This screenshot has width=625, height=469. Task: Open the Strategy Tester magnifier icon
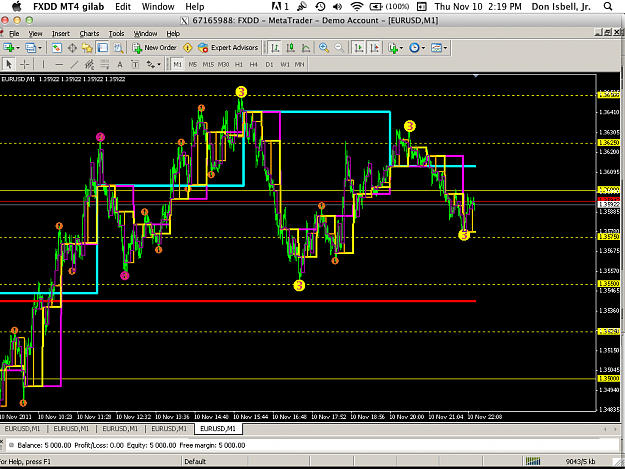[x=118, y=48]
